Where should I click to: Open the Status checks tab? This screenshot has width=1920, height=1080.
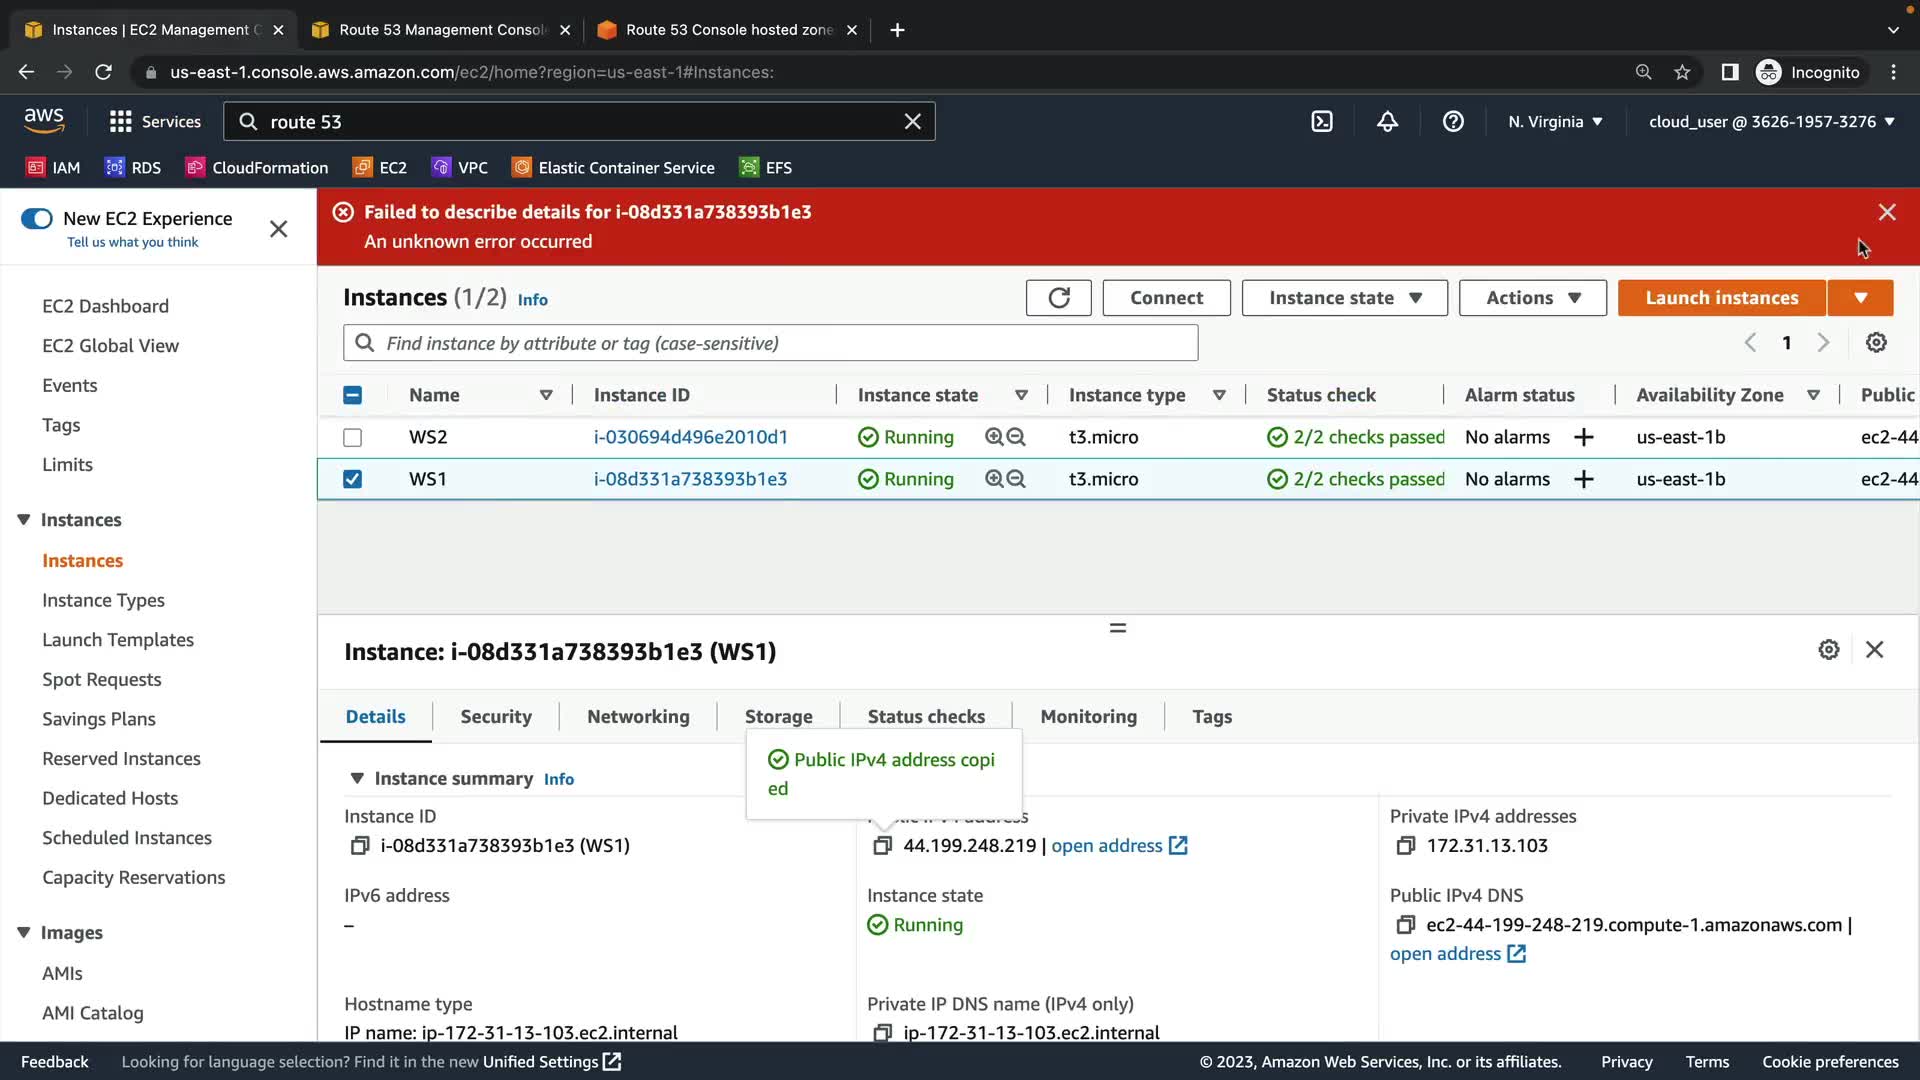pos(926,717)
